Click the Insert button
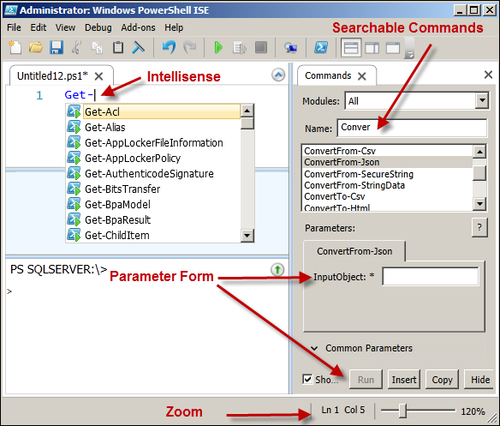 point(404,379)
